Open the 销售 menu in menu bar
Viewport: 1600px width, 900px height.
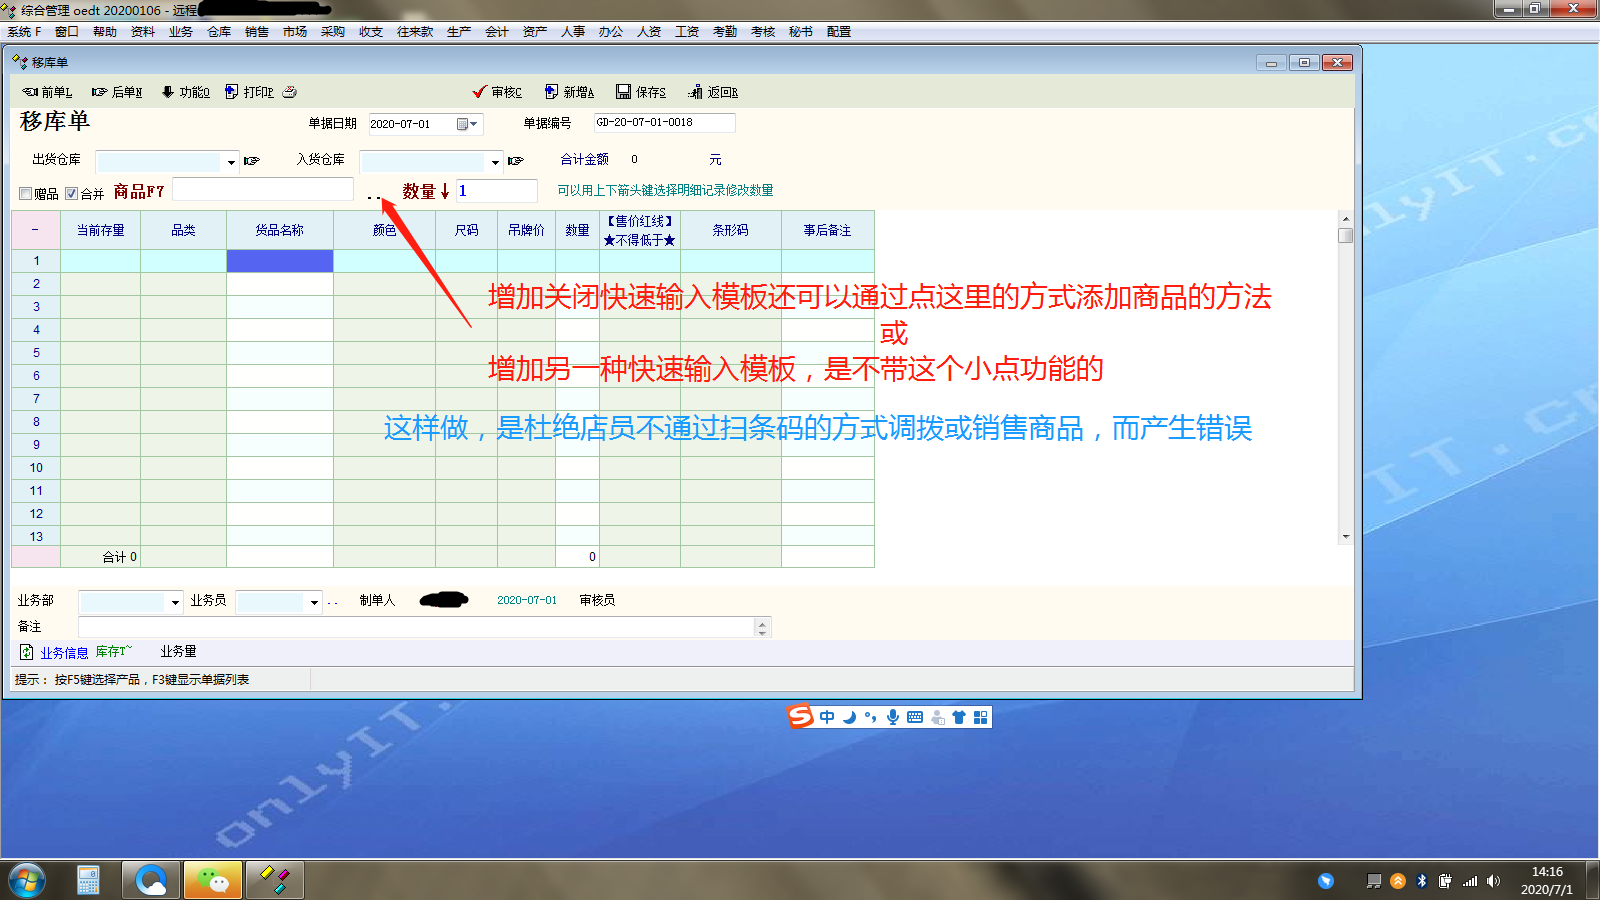(x=257, y=32)
